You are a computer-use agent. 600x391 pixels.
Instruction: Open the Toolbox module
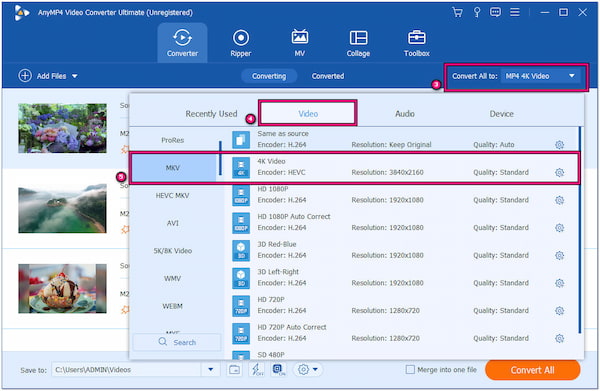tap(417, 43)
